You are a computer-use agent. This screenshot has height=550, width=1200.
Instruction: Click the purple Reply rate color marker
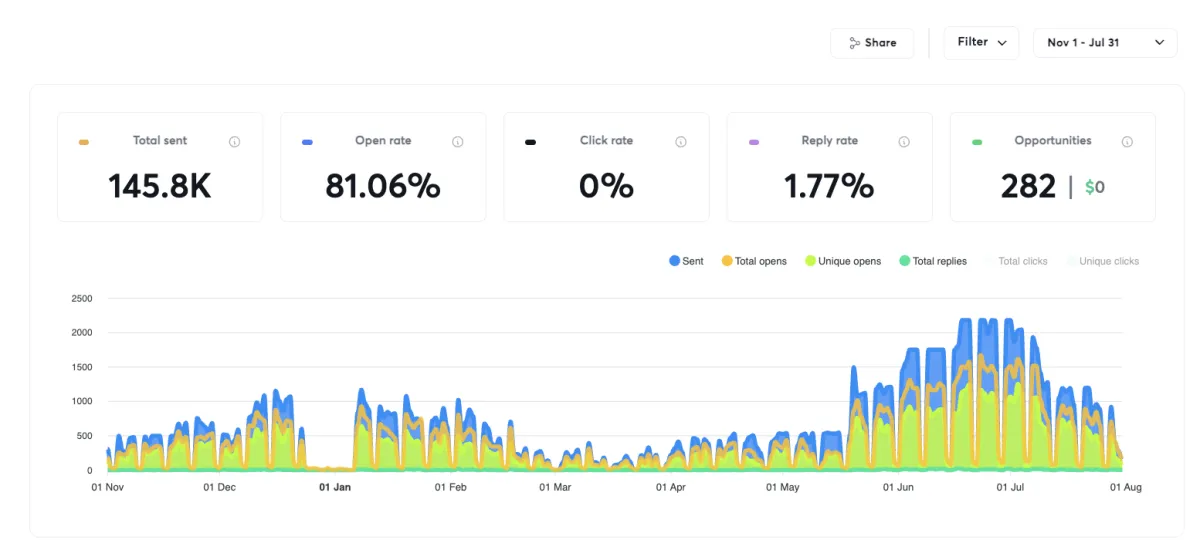pyautogui.click(x=754, y=143)
